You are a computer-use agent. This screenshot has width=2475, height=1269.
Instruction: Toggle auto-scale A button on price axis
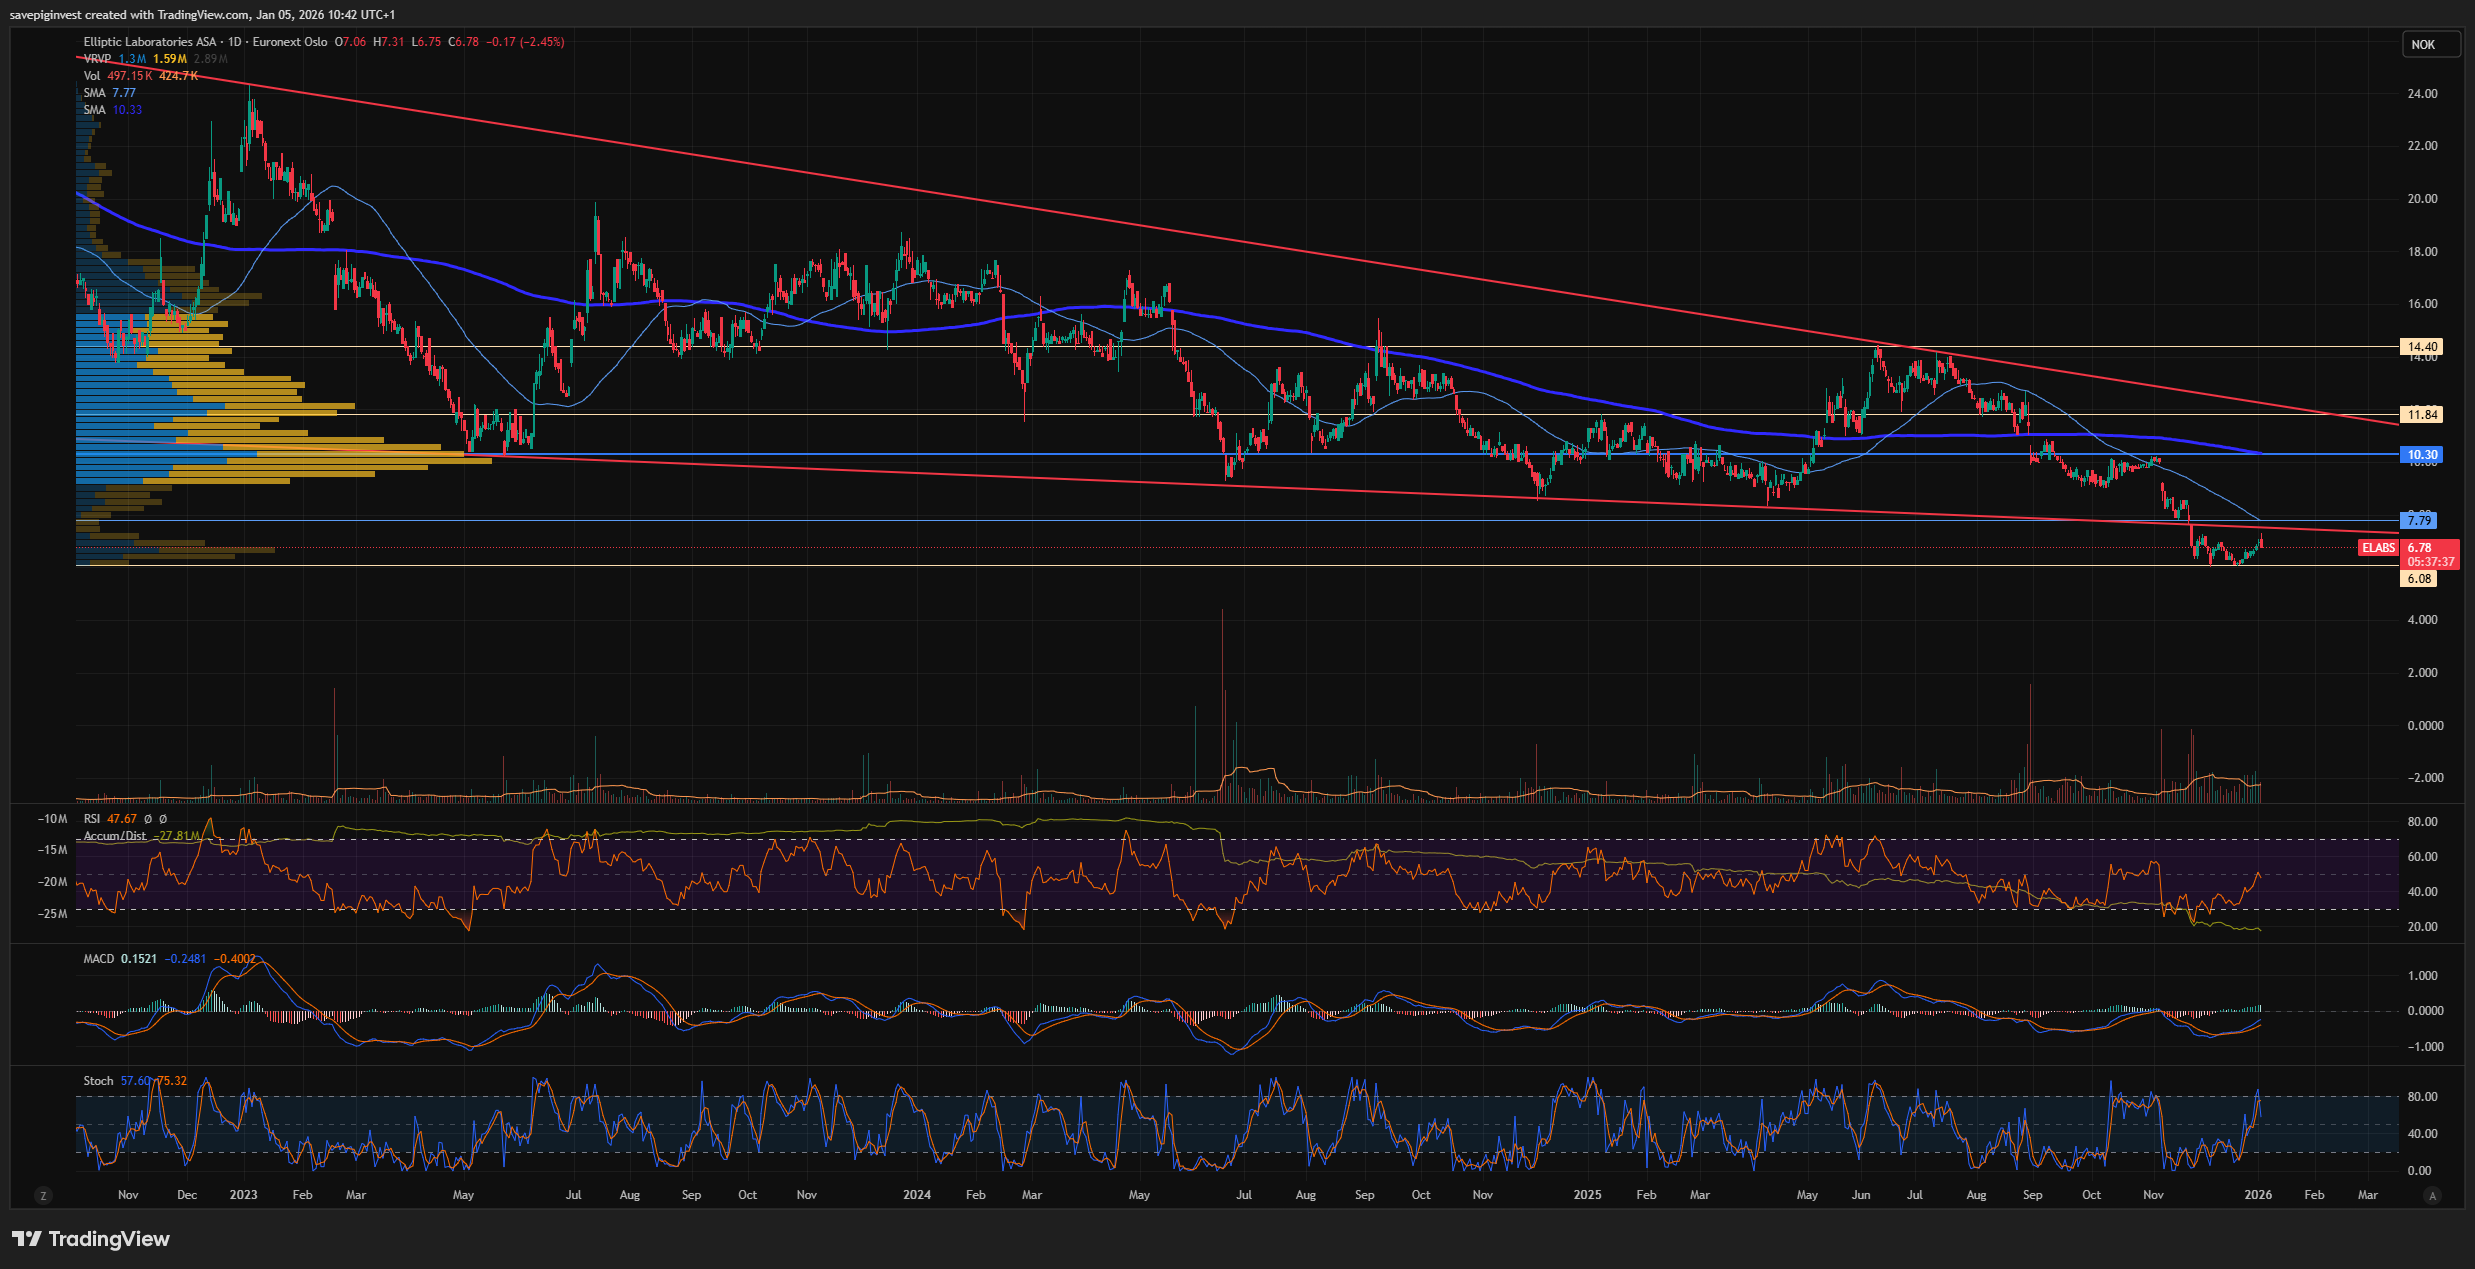click(x=2433, y=1195)
